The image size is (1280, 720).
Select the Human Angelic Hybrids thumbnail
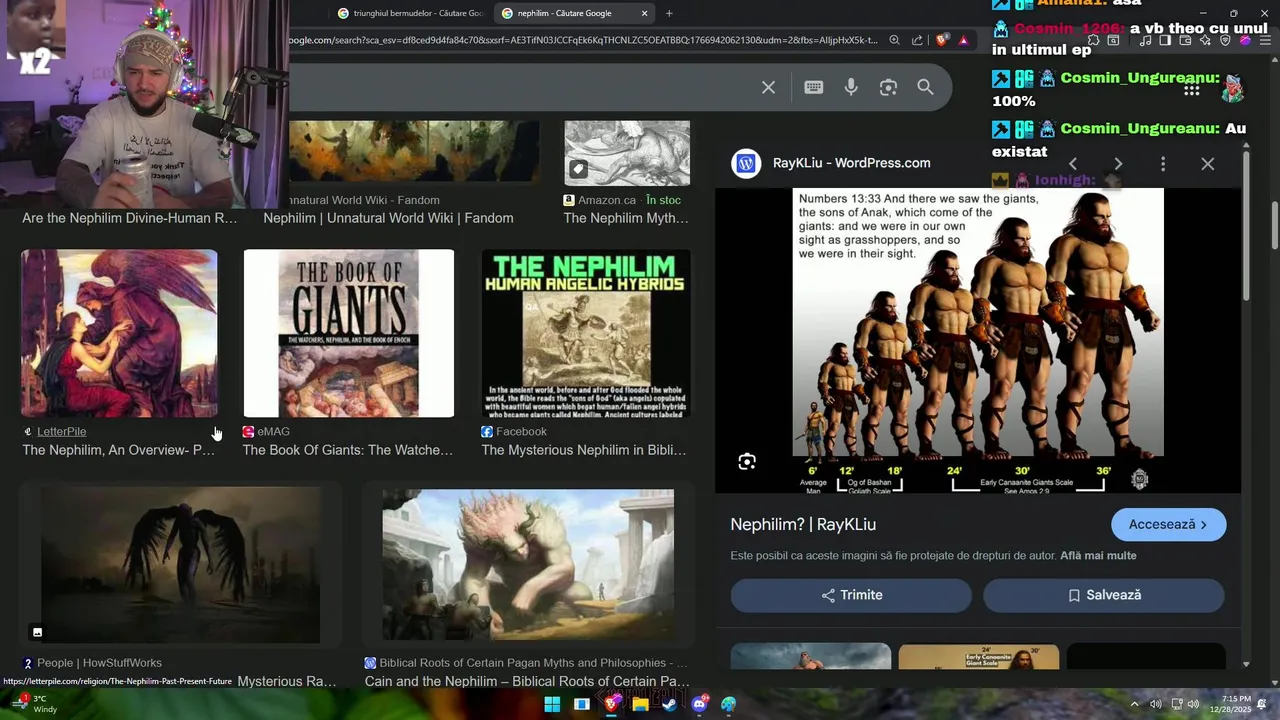(x=586, y=334)
